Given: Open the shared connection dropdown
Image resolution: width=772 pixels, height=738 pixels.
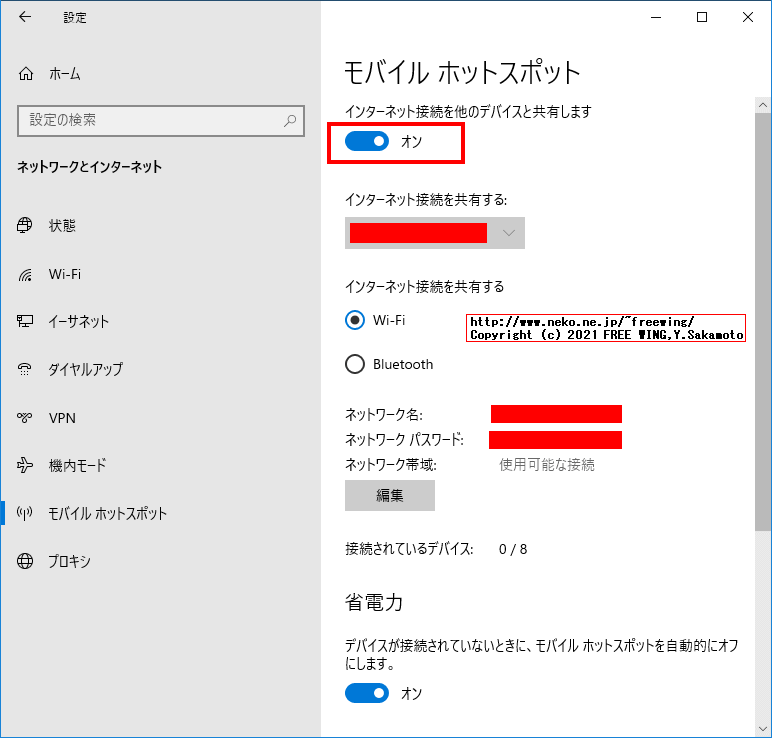Looking at the screenshot, I should point(435,233).
